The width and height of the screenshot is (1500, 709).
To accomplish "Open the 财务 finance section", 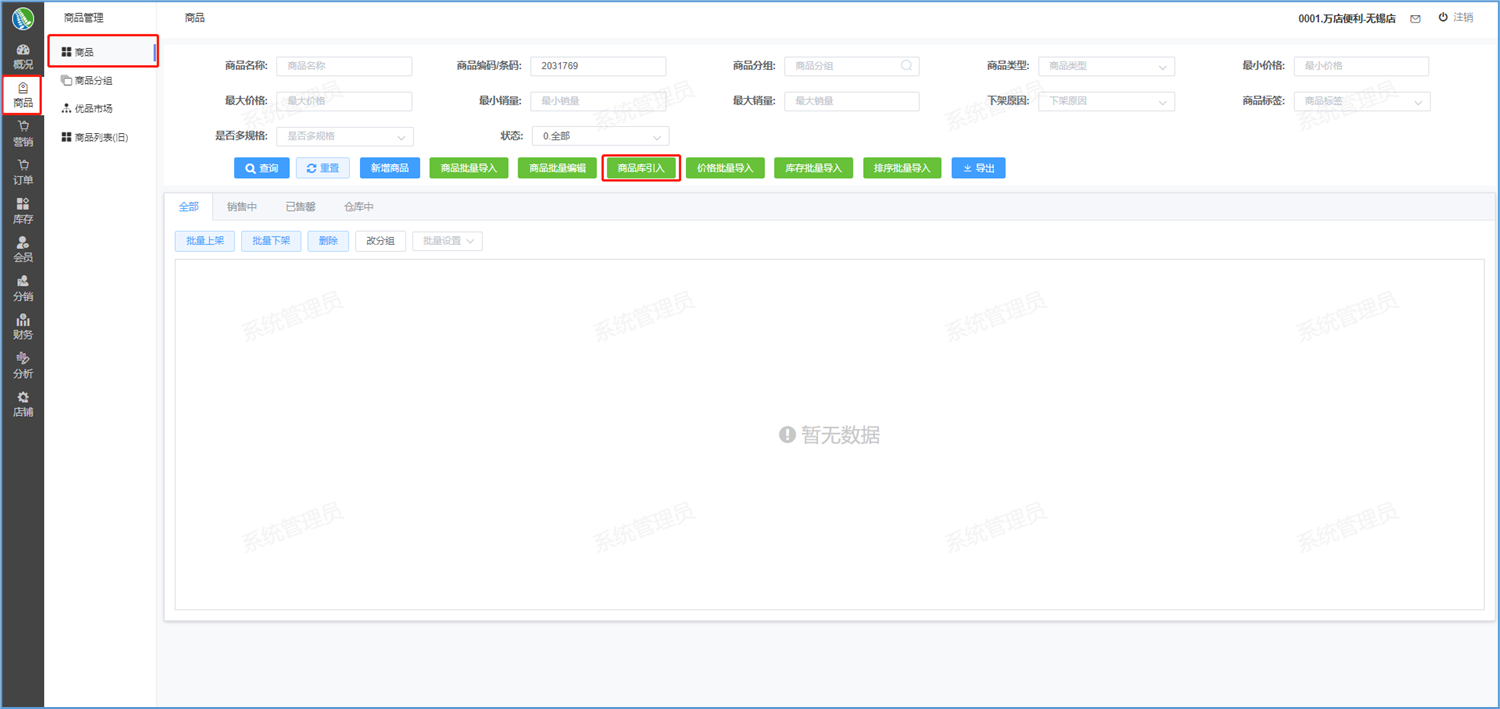I will point(22,327).
